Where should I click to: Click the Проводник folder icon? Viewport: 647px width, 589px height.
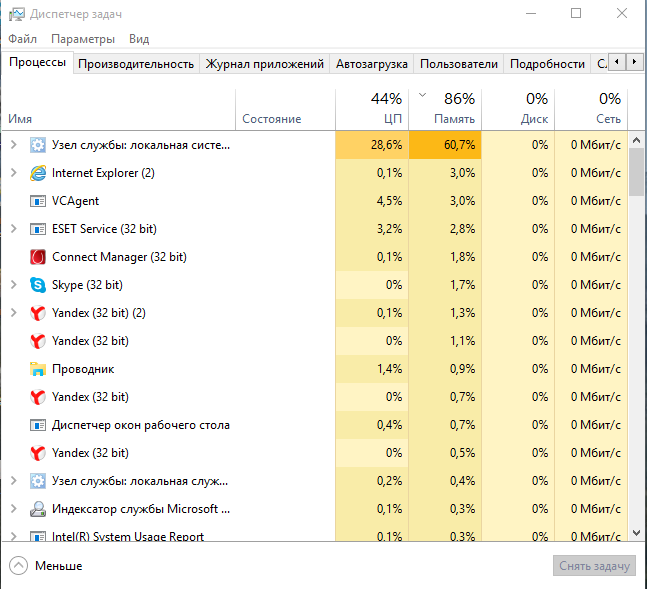(38, 369)
